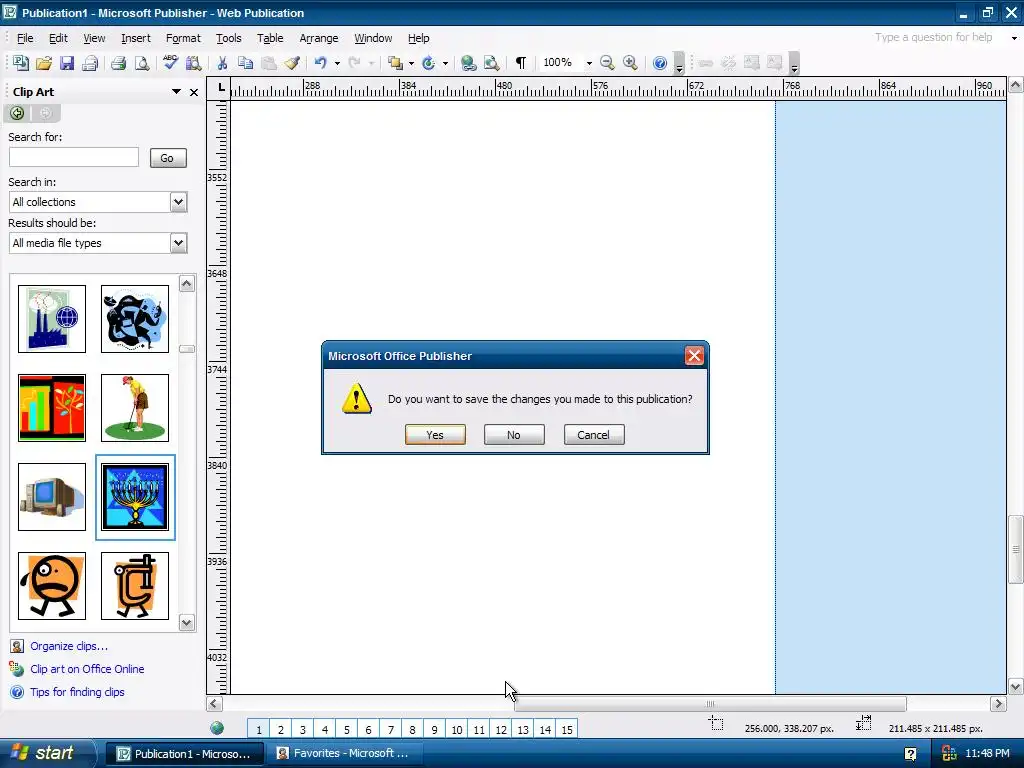This screenshot has width=1024, height=768.
Task: Click the Format Painter brush icon
Action: click(292, 63)
